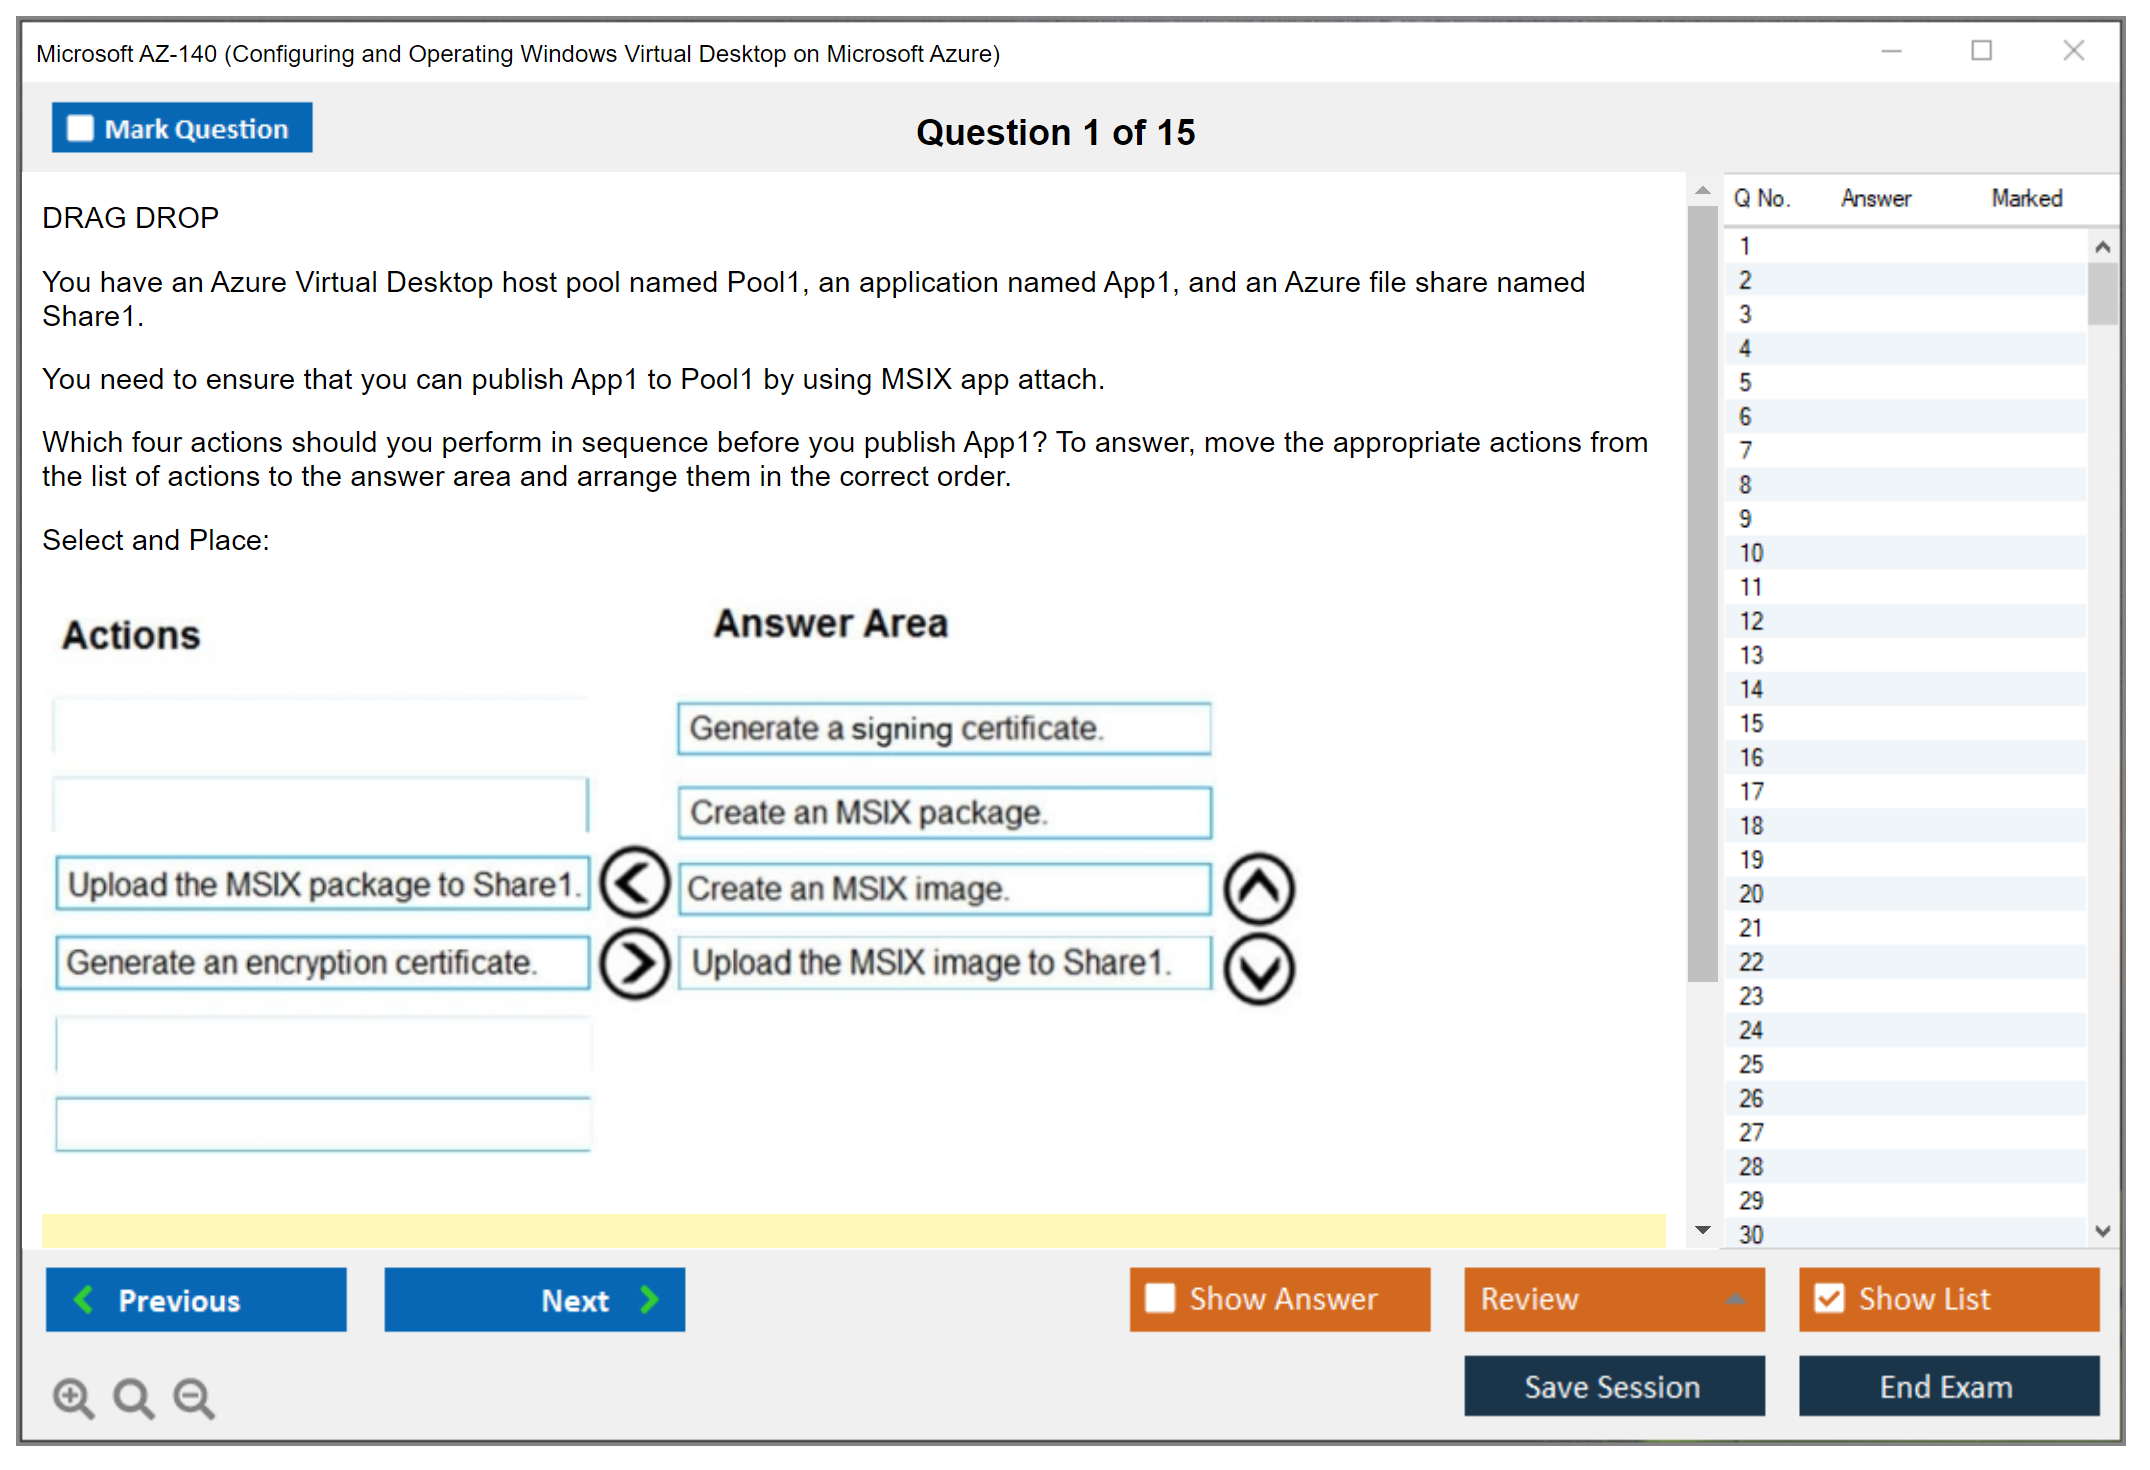Viewport: 2150px width, 1470px height.
Task: Enable the Show Answer checkbox
Action: [x=1160, y=1298]
